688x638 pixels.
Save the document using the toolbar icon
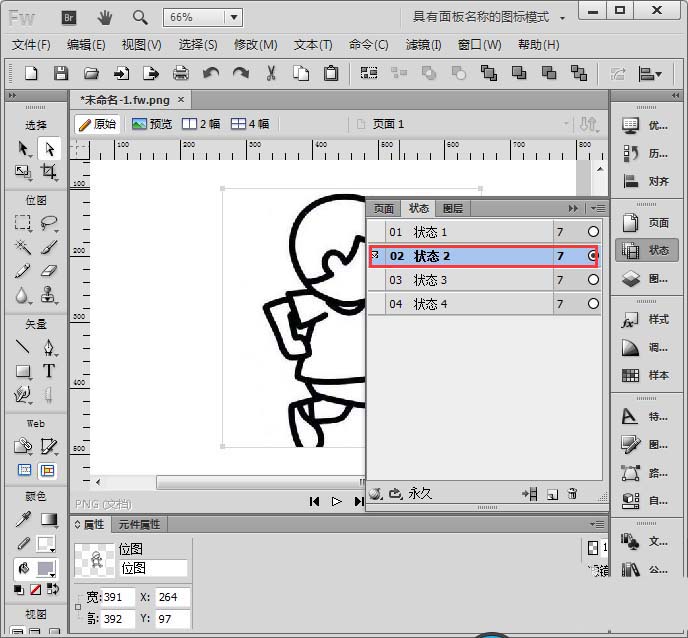point(61,73)
